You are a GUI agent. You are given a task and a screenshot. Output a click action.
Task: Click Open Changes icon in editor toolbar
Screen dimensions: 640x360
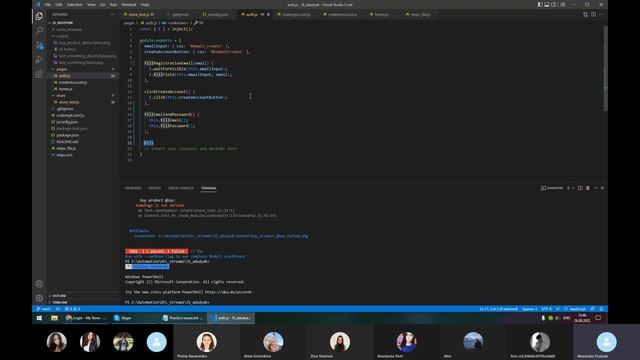pyautogui.click(x=585, y=14)
